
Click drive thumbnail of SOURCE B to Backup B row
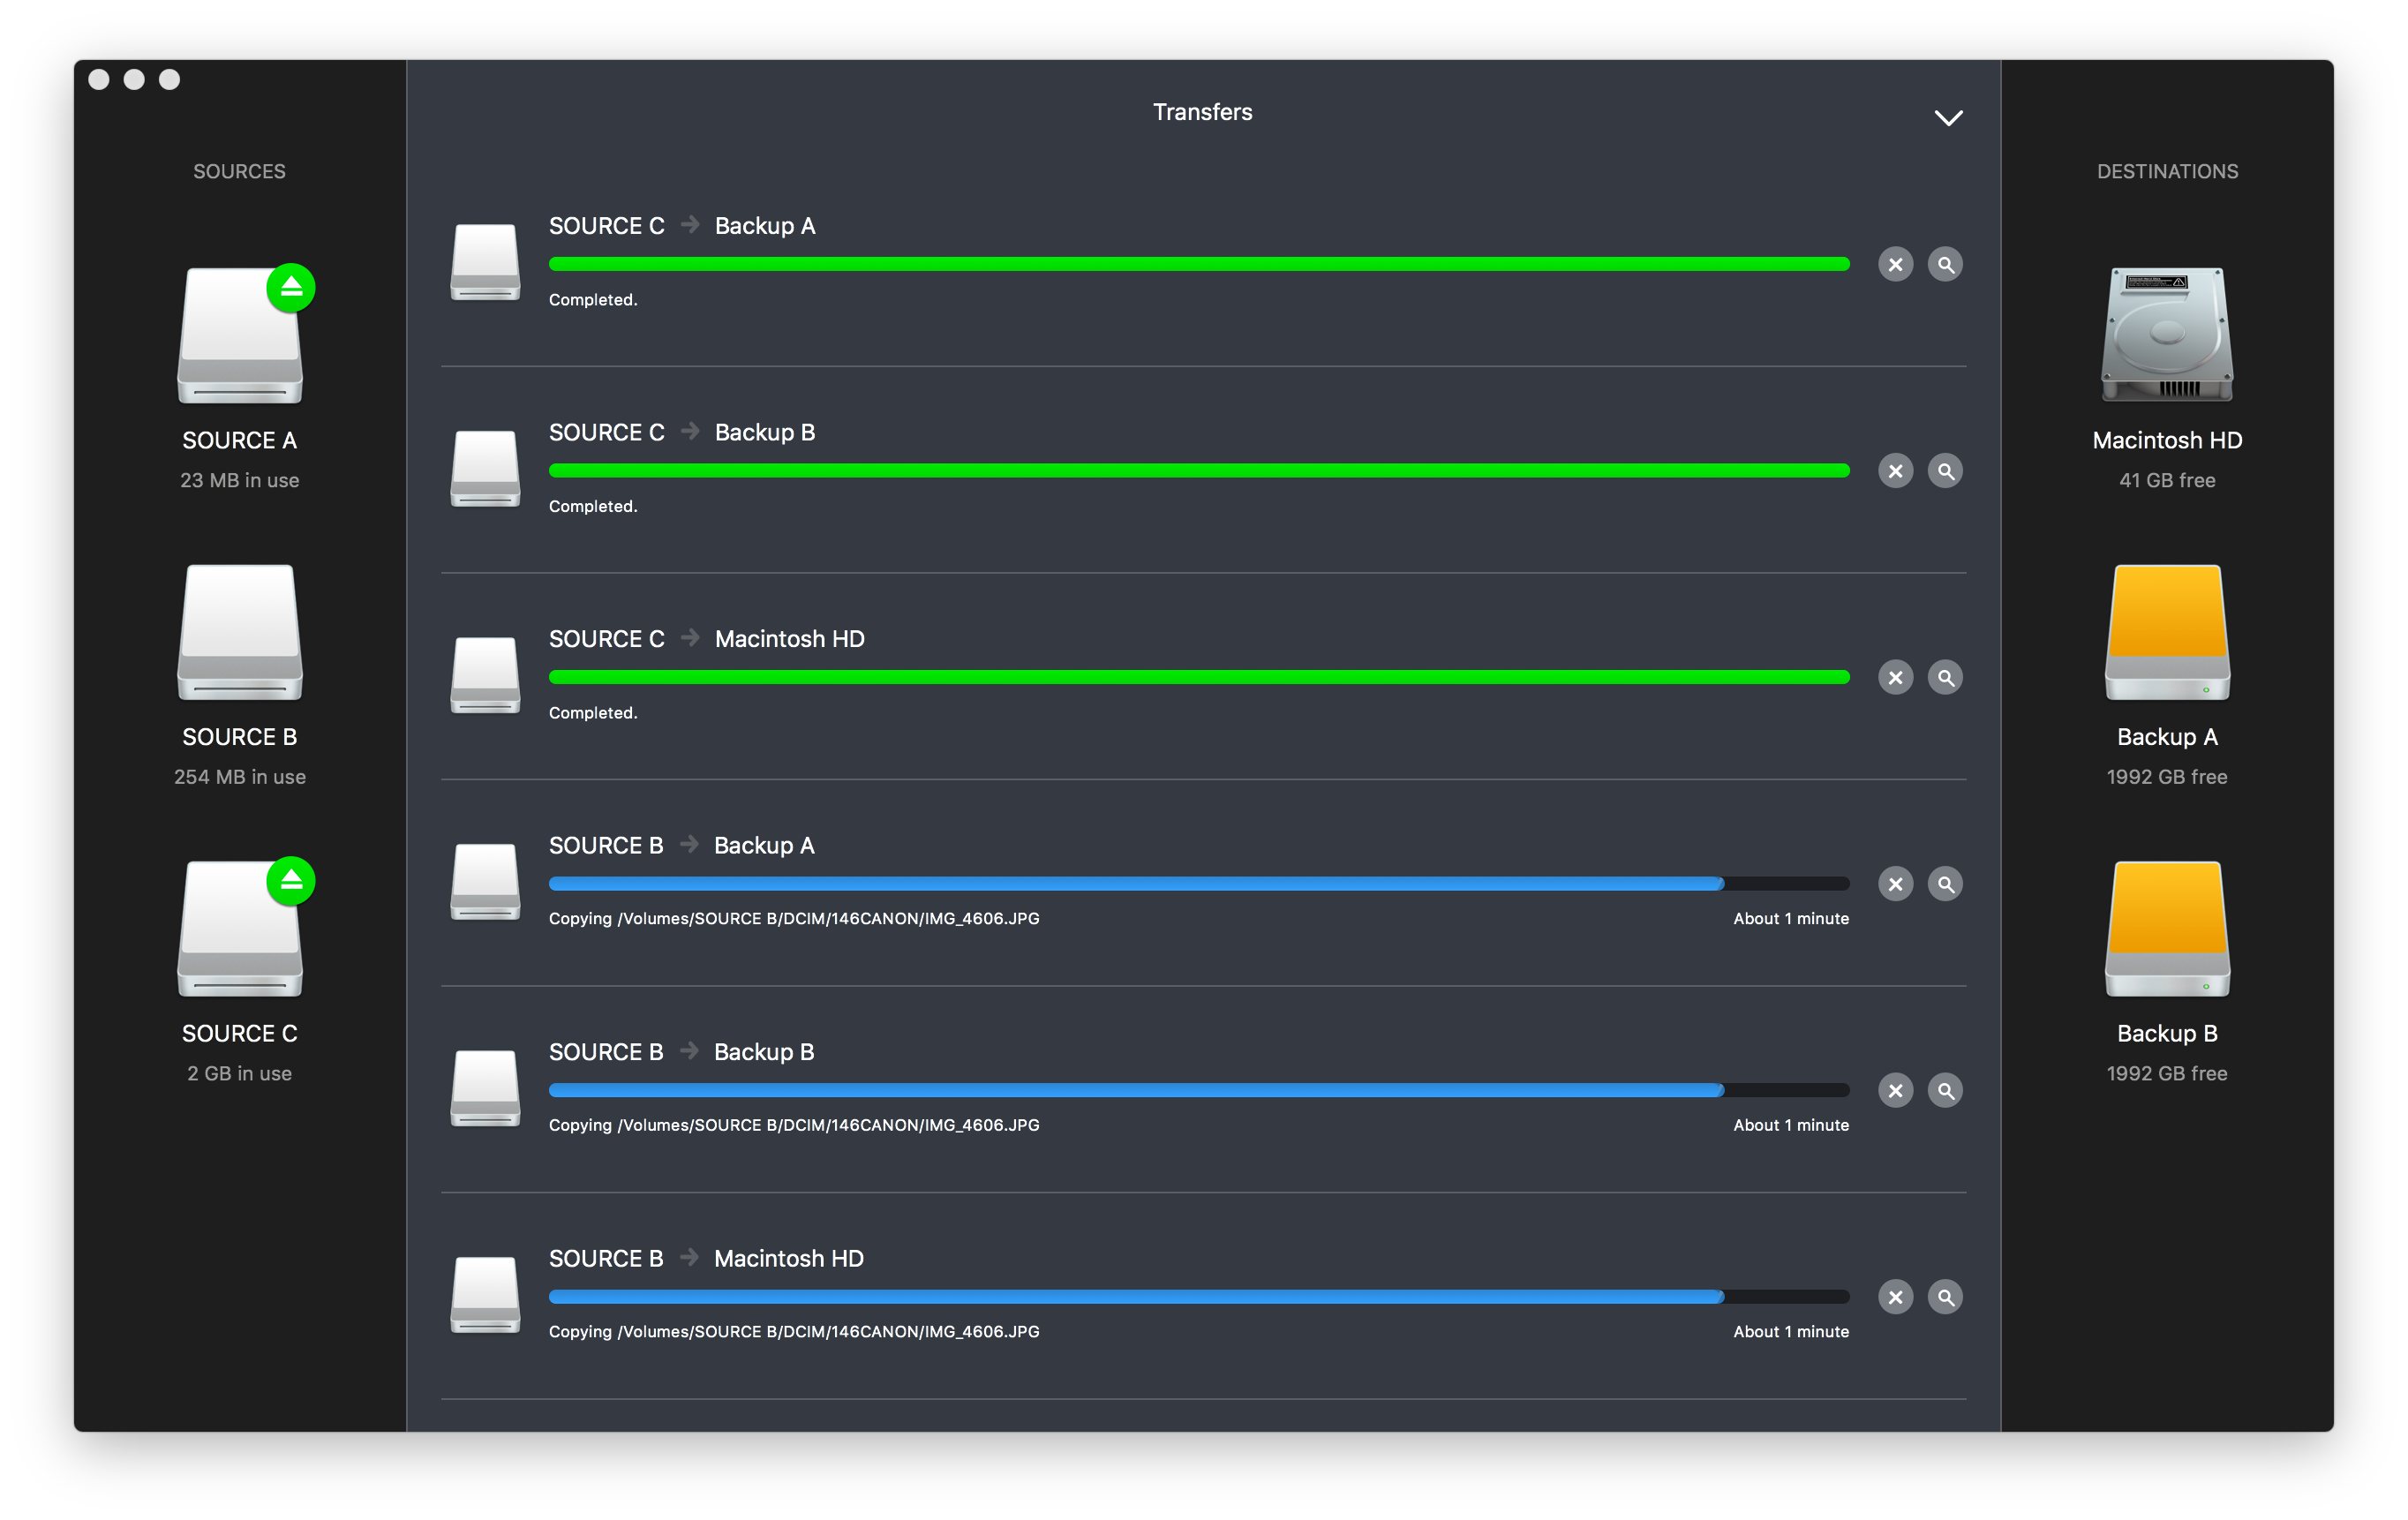click(x=485, y=1088)
